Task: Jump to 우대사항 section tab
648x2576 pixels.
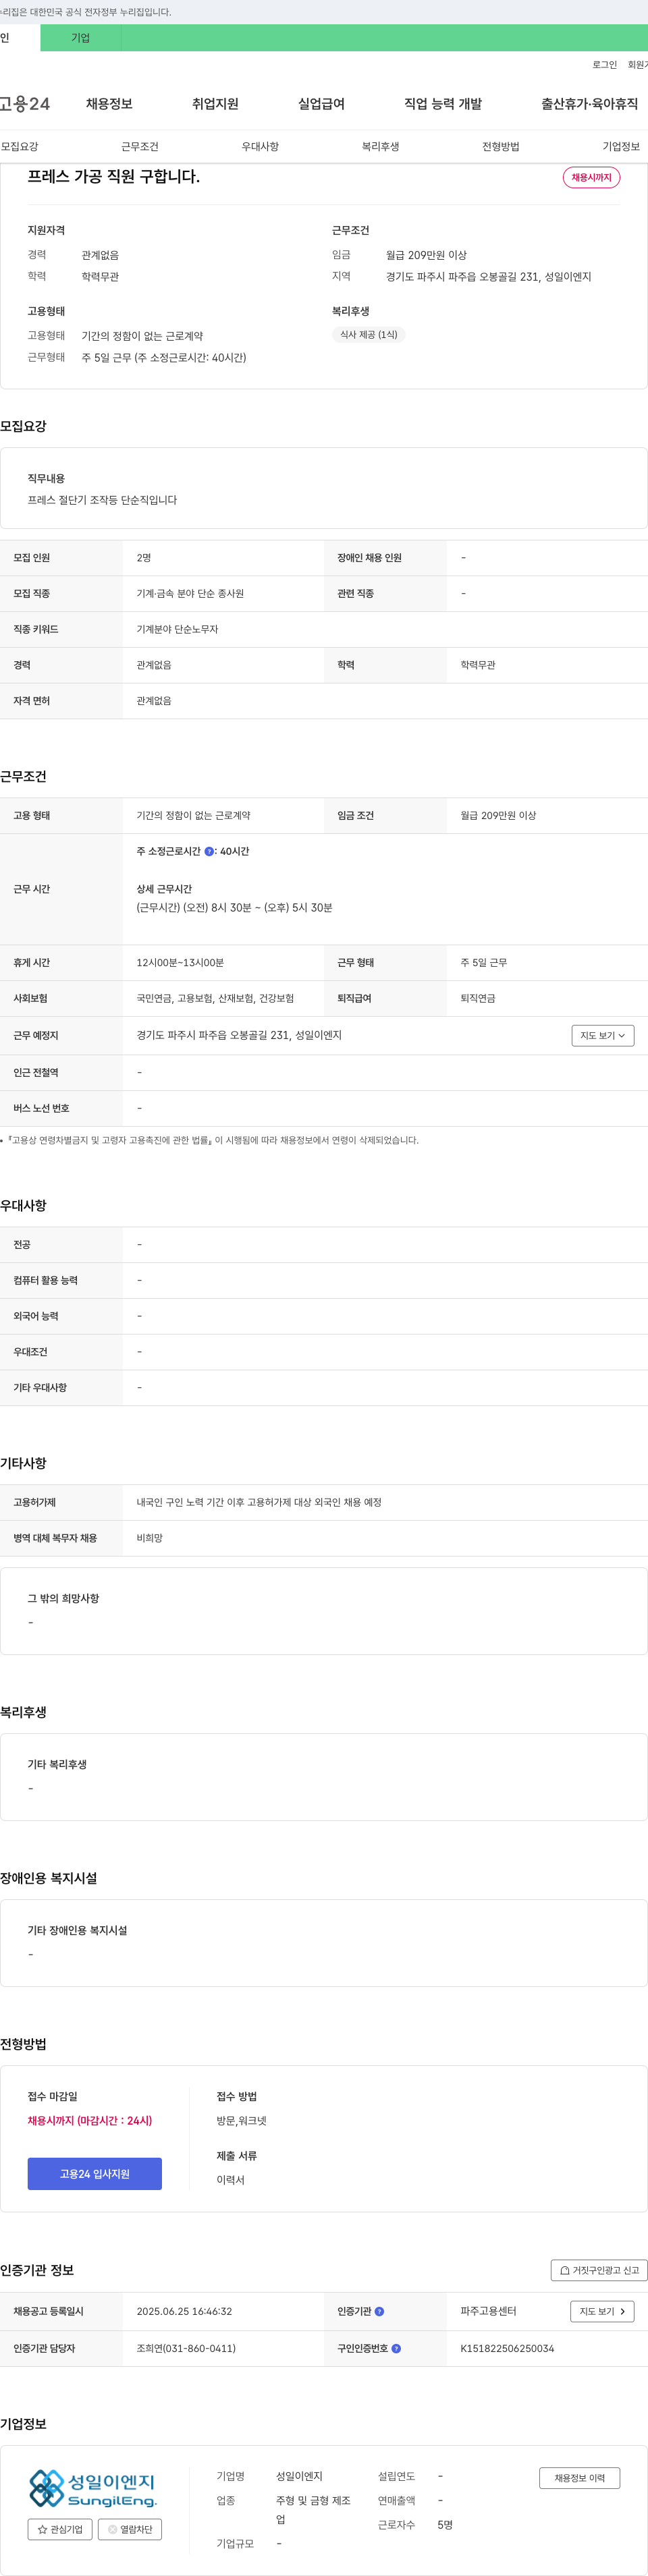Action: pyautogui.click(x=260, y=146)
